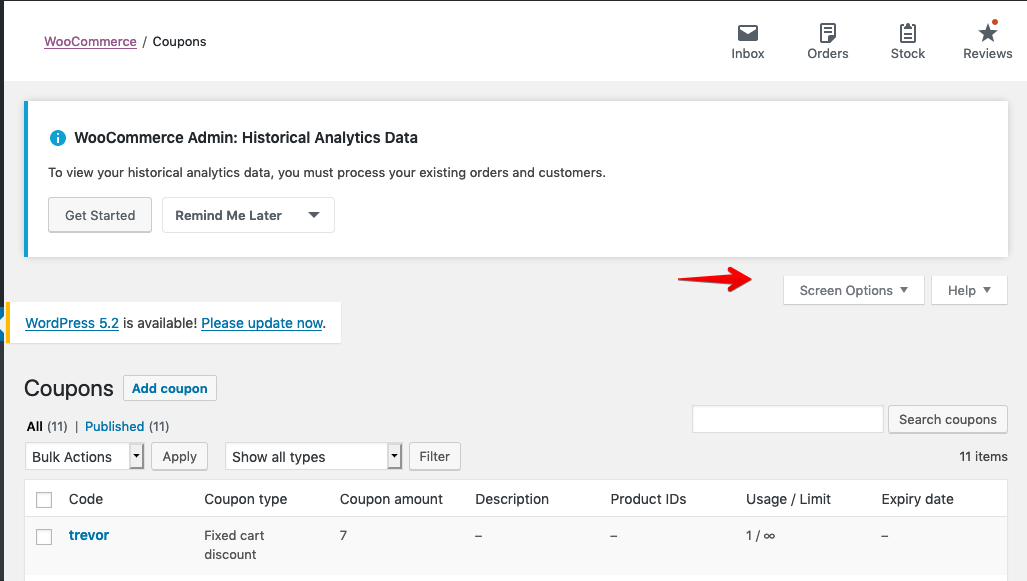The image size is (1027, 581).
Task: Tick the checkbox for the trevor coupon
Action: [44, 536]
